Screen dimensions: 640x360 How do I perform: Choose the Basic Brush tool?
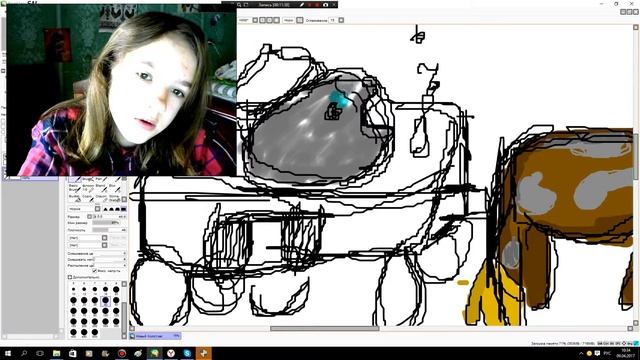(x=74, y=188)
